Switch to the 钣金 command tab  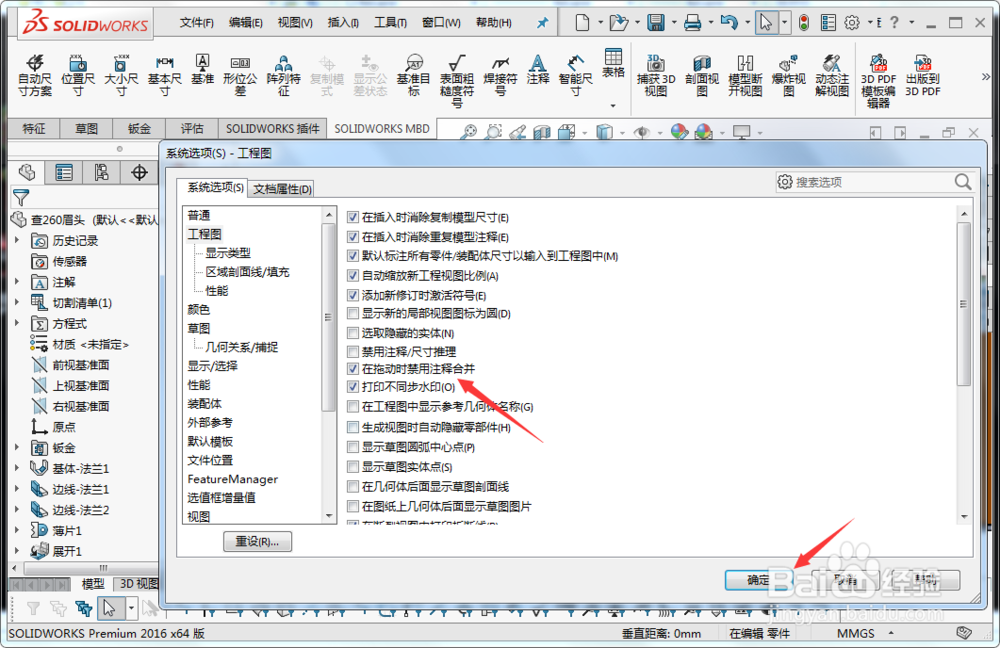point(138,129)
